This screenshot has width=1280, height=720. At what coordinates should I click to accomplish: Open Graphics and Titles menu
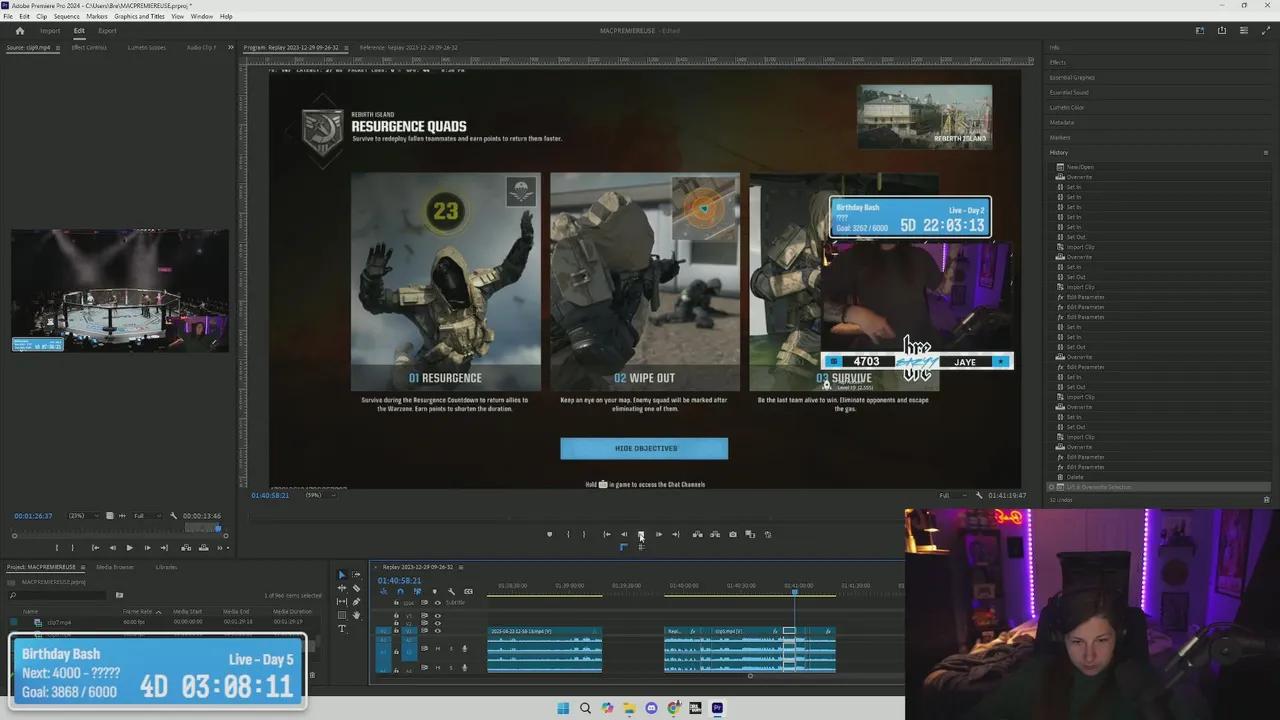click(x=140, y=16)
